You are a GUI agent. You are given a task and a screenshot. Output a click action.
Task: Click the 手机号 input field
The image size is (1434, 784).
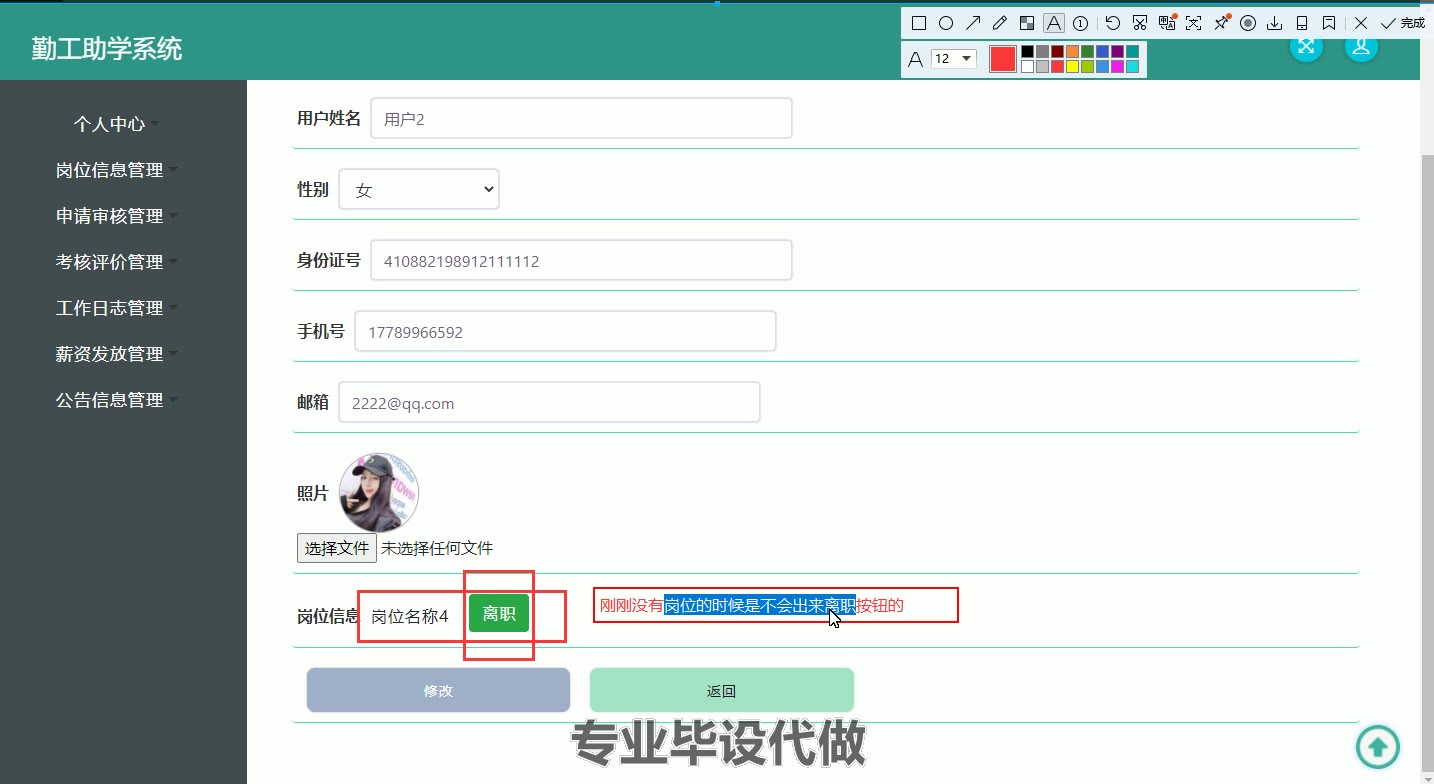(x=565, y=331)
